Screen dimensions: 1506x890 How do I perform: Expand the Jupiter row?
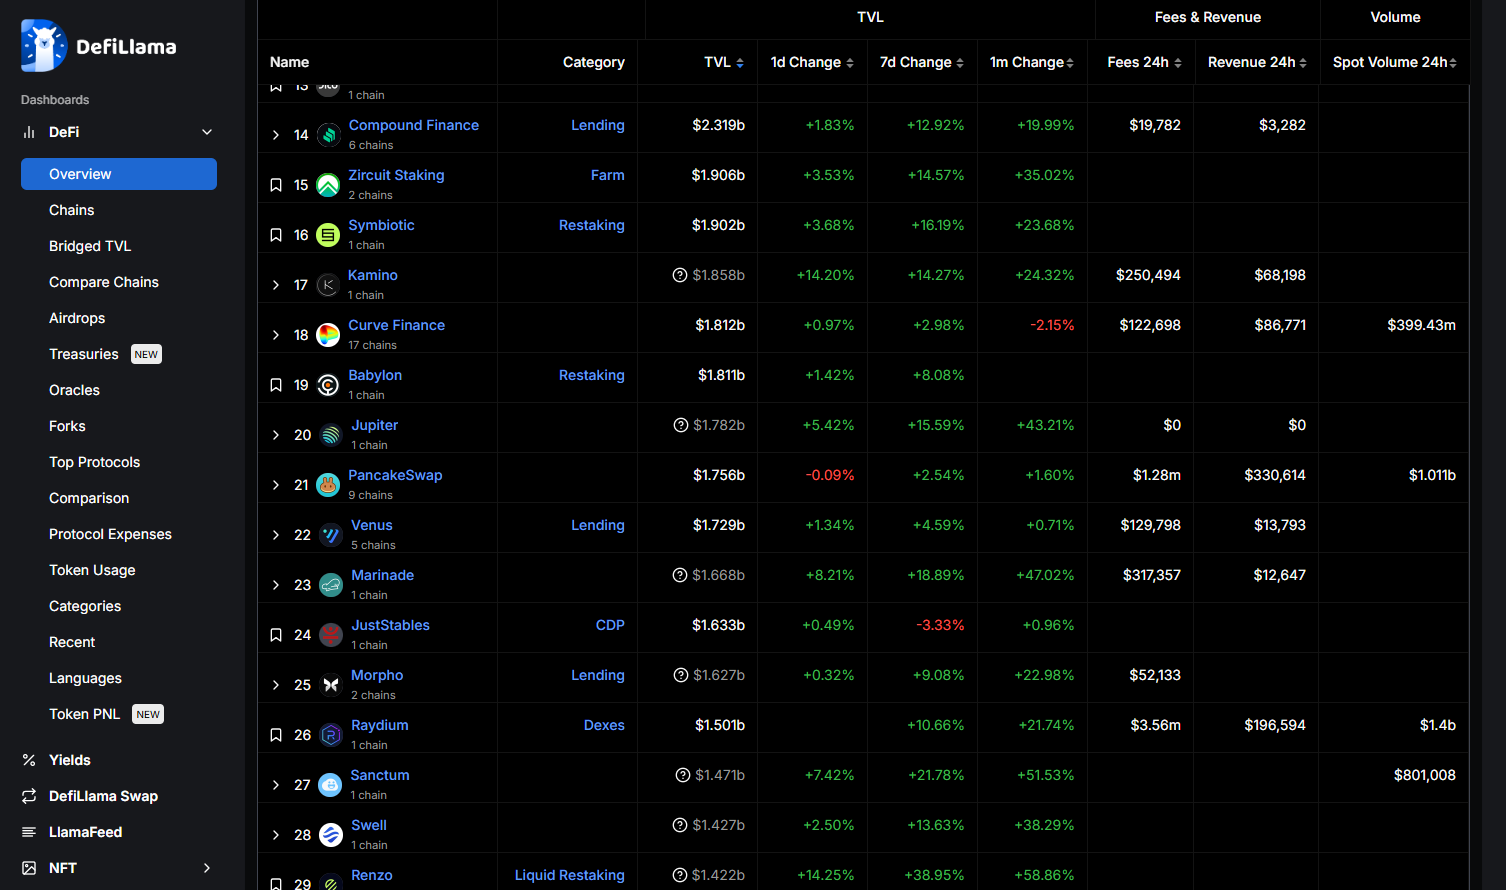pos(276,435)
